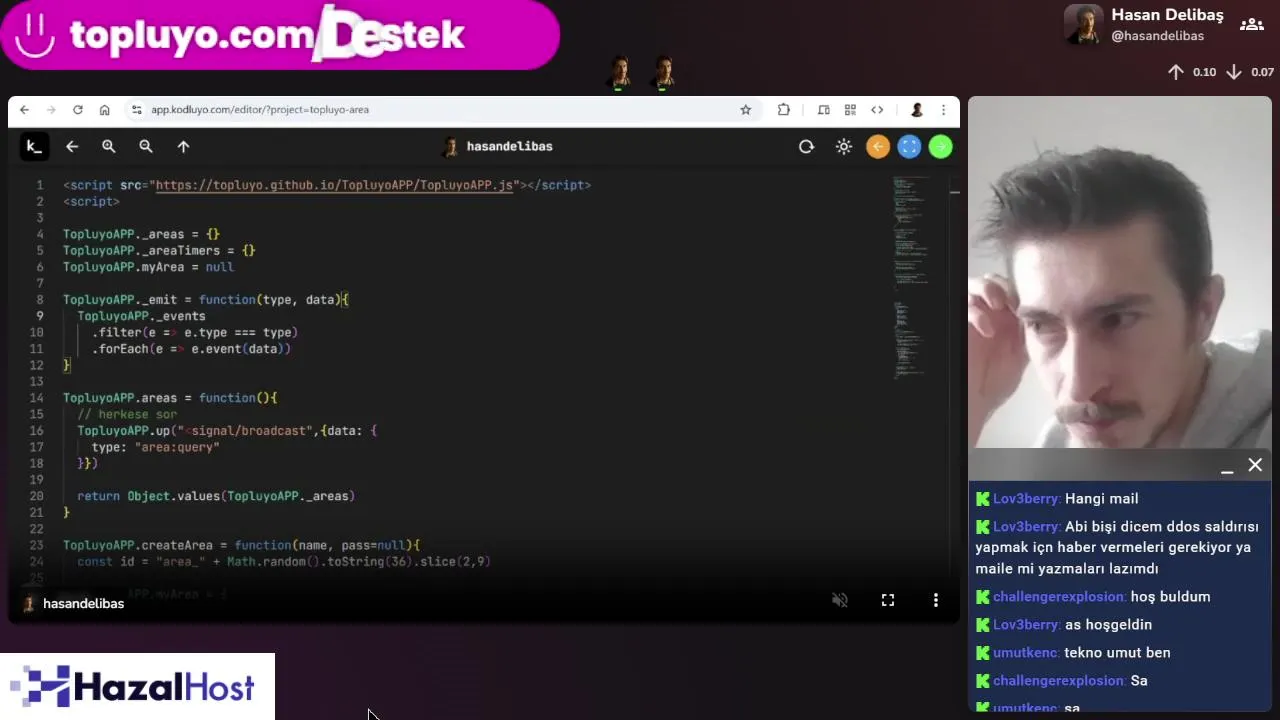Open the browser three-dot menu
The width and height of the screenshot is (1280, 720).
point(943,110)
